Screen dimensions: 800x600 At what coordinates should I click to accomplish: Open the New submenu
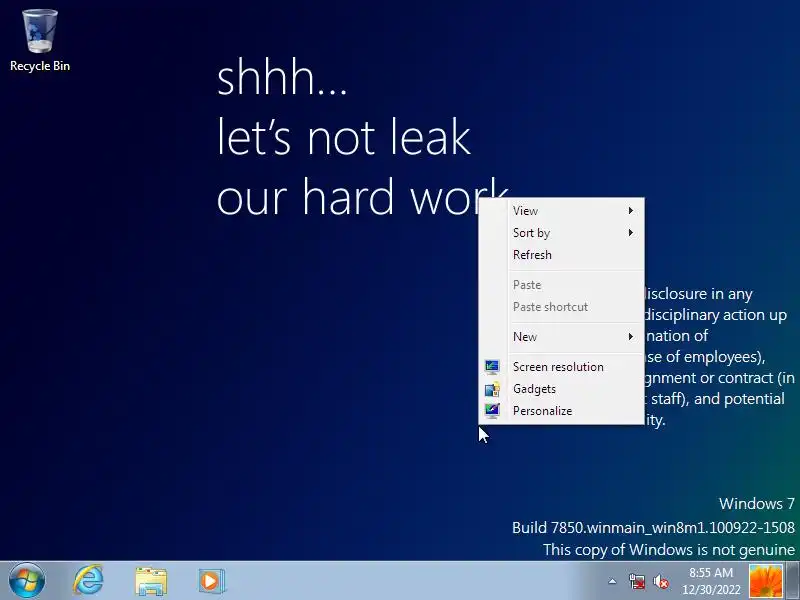click(561, 337)
